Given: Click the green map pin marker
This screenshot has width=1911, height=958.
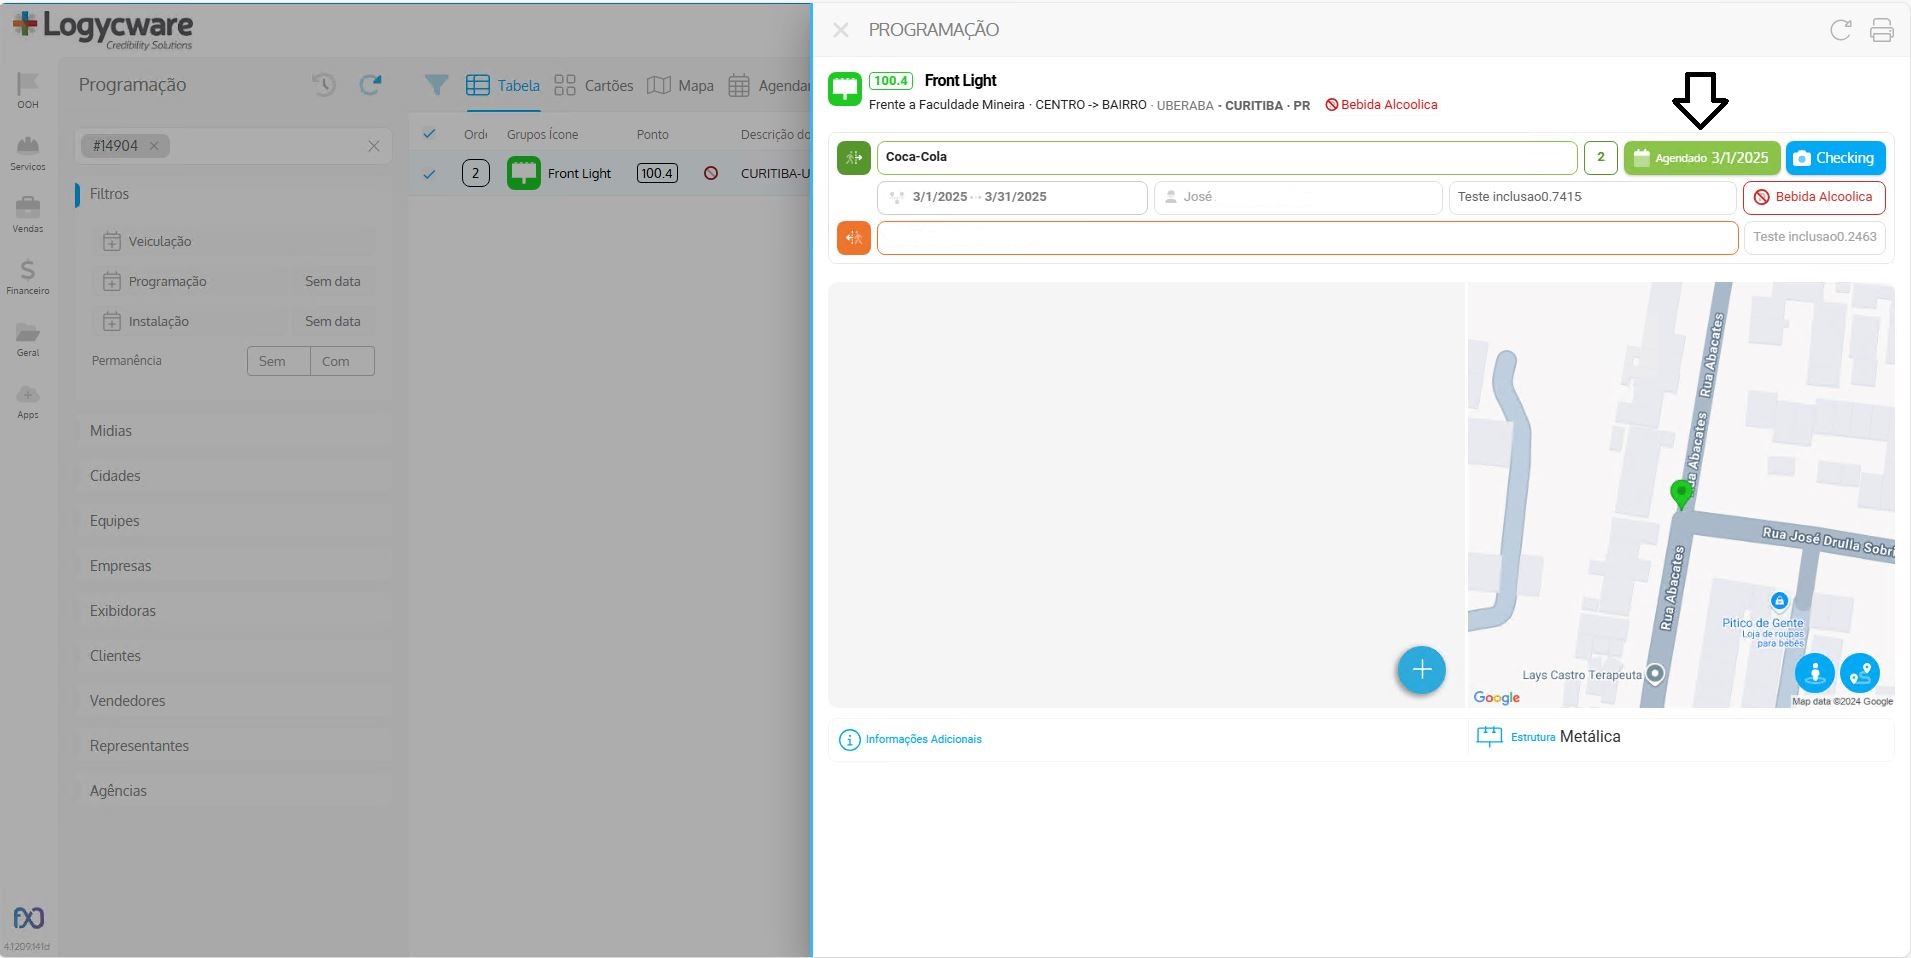Looking at the screenshot, I should point(1681,494).
